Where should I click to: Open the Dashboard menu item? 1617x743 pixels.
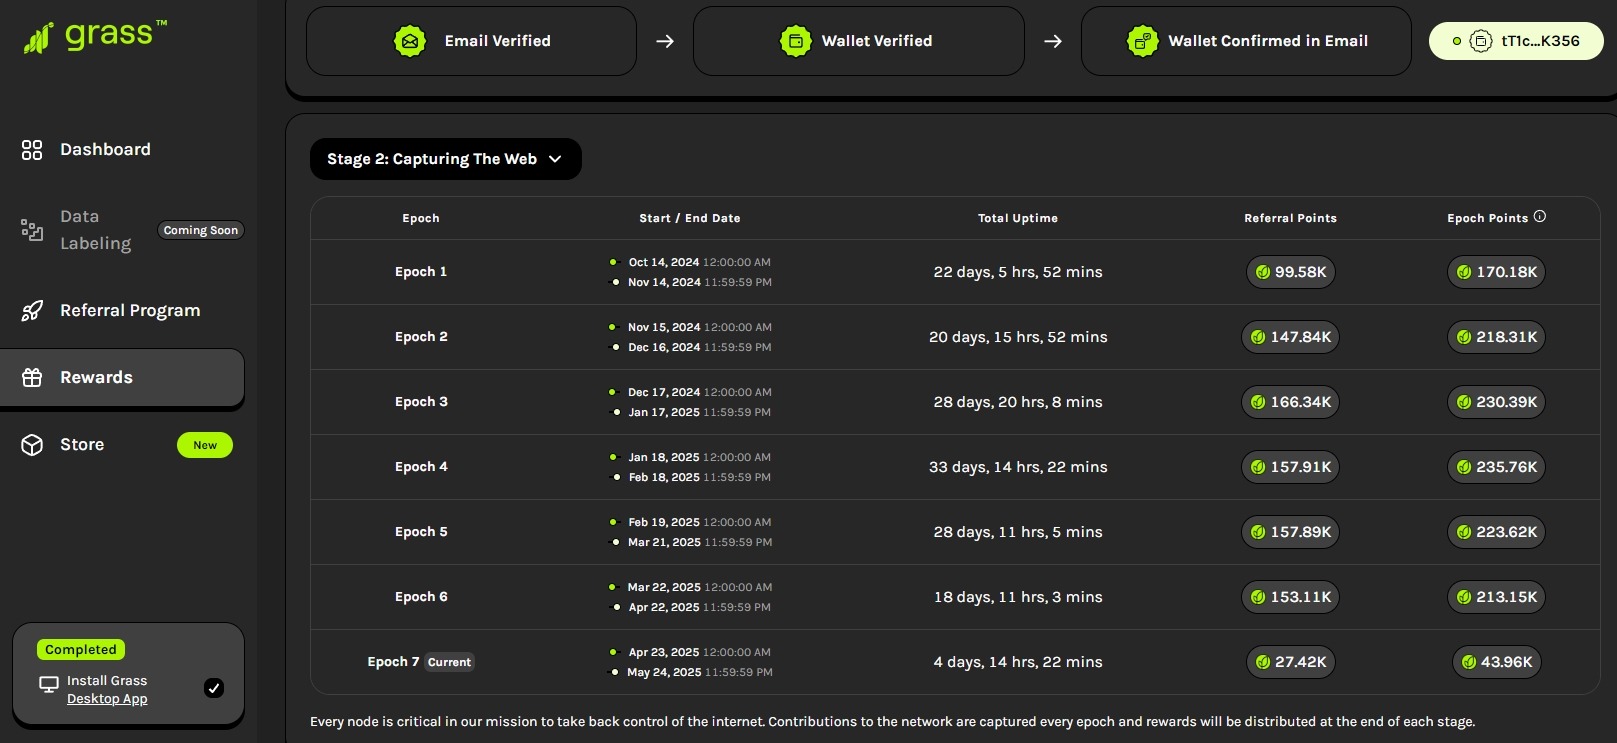tap(105, 150)
